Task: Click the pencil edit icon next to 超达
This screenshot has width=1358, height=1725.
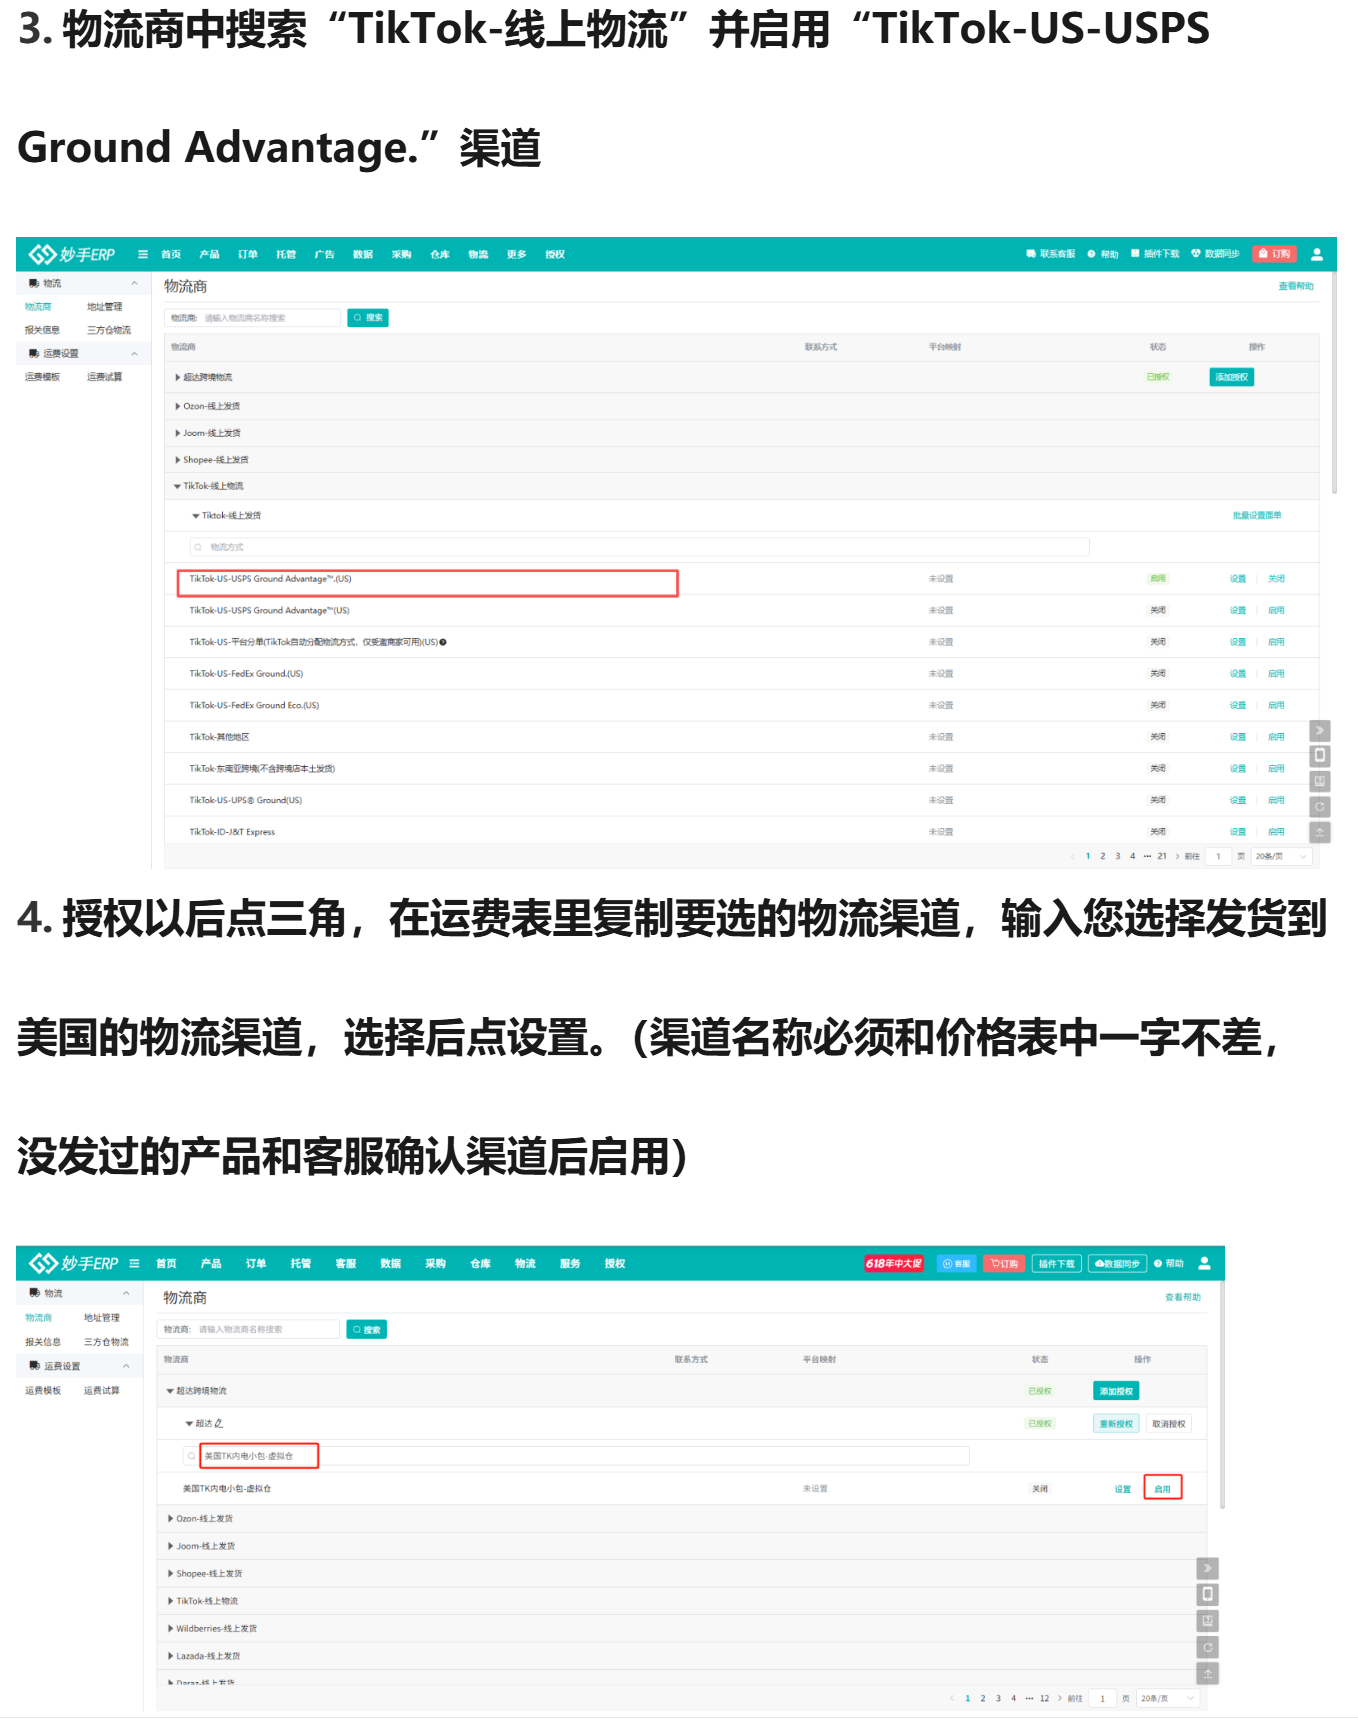Action: (219, 1423)
